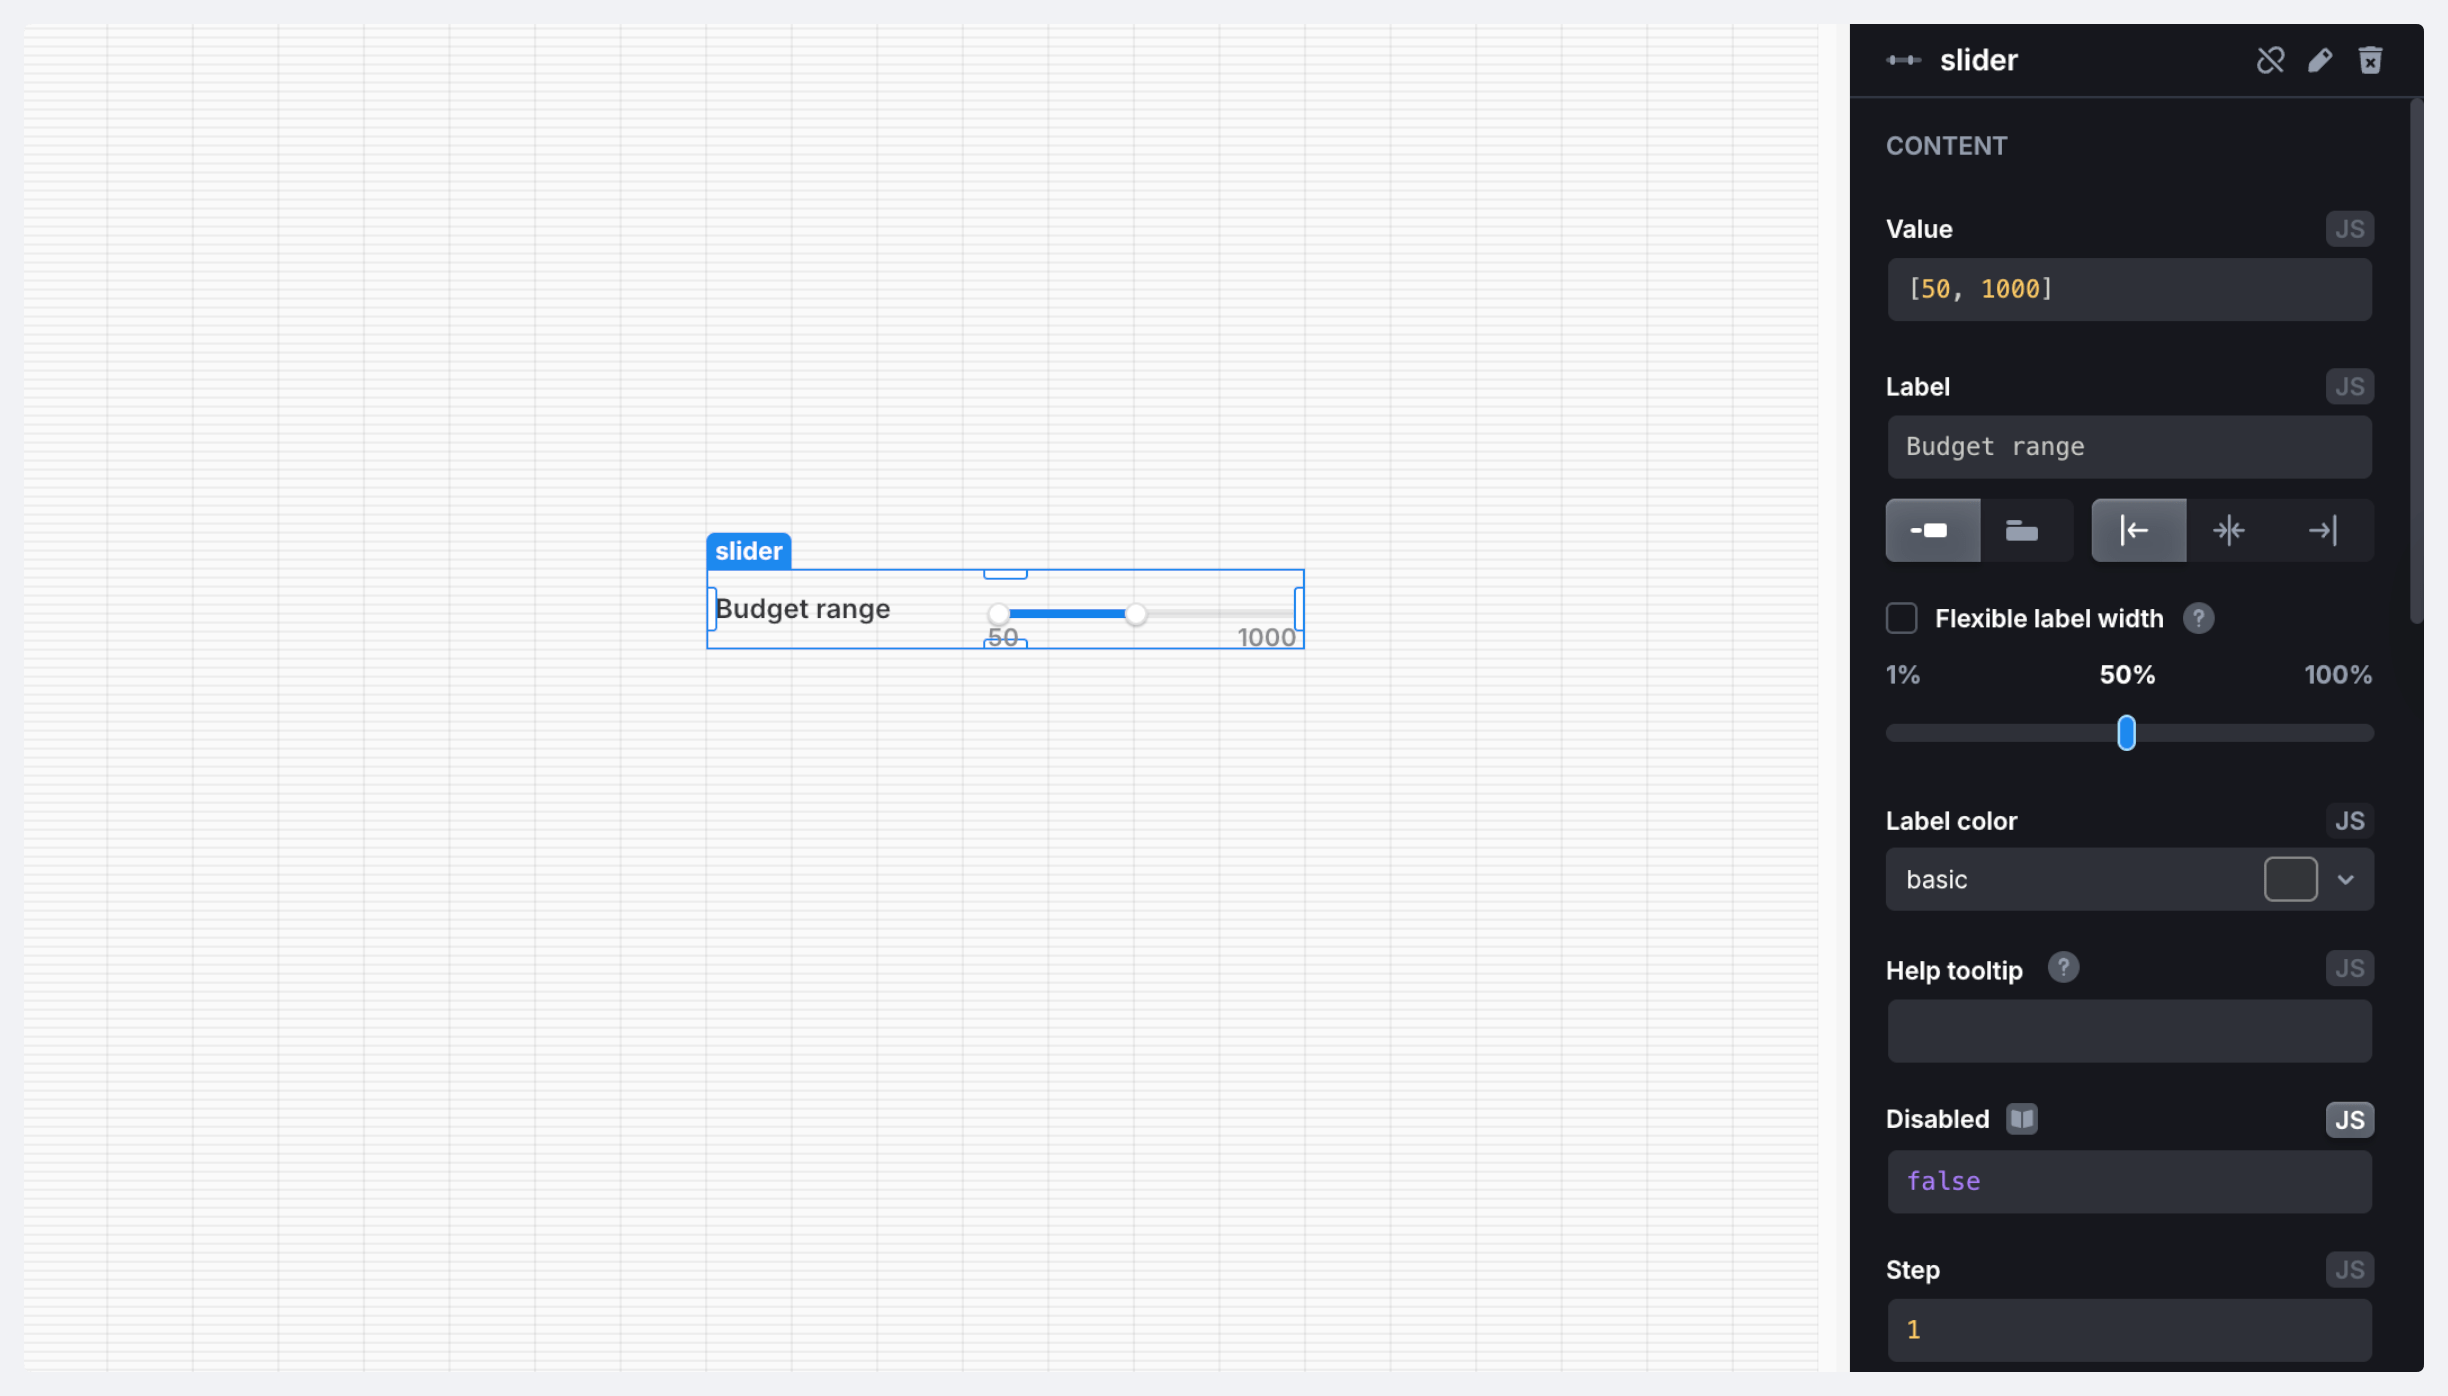Open Flexible label width help icon
2448x1396 pixels.
tap(2198, 618)
